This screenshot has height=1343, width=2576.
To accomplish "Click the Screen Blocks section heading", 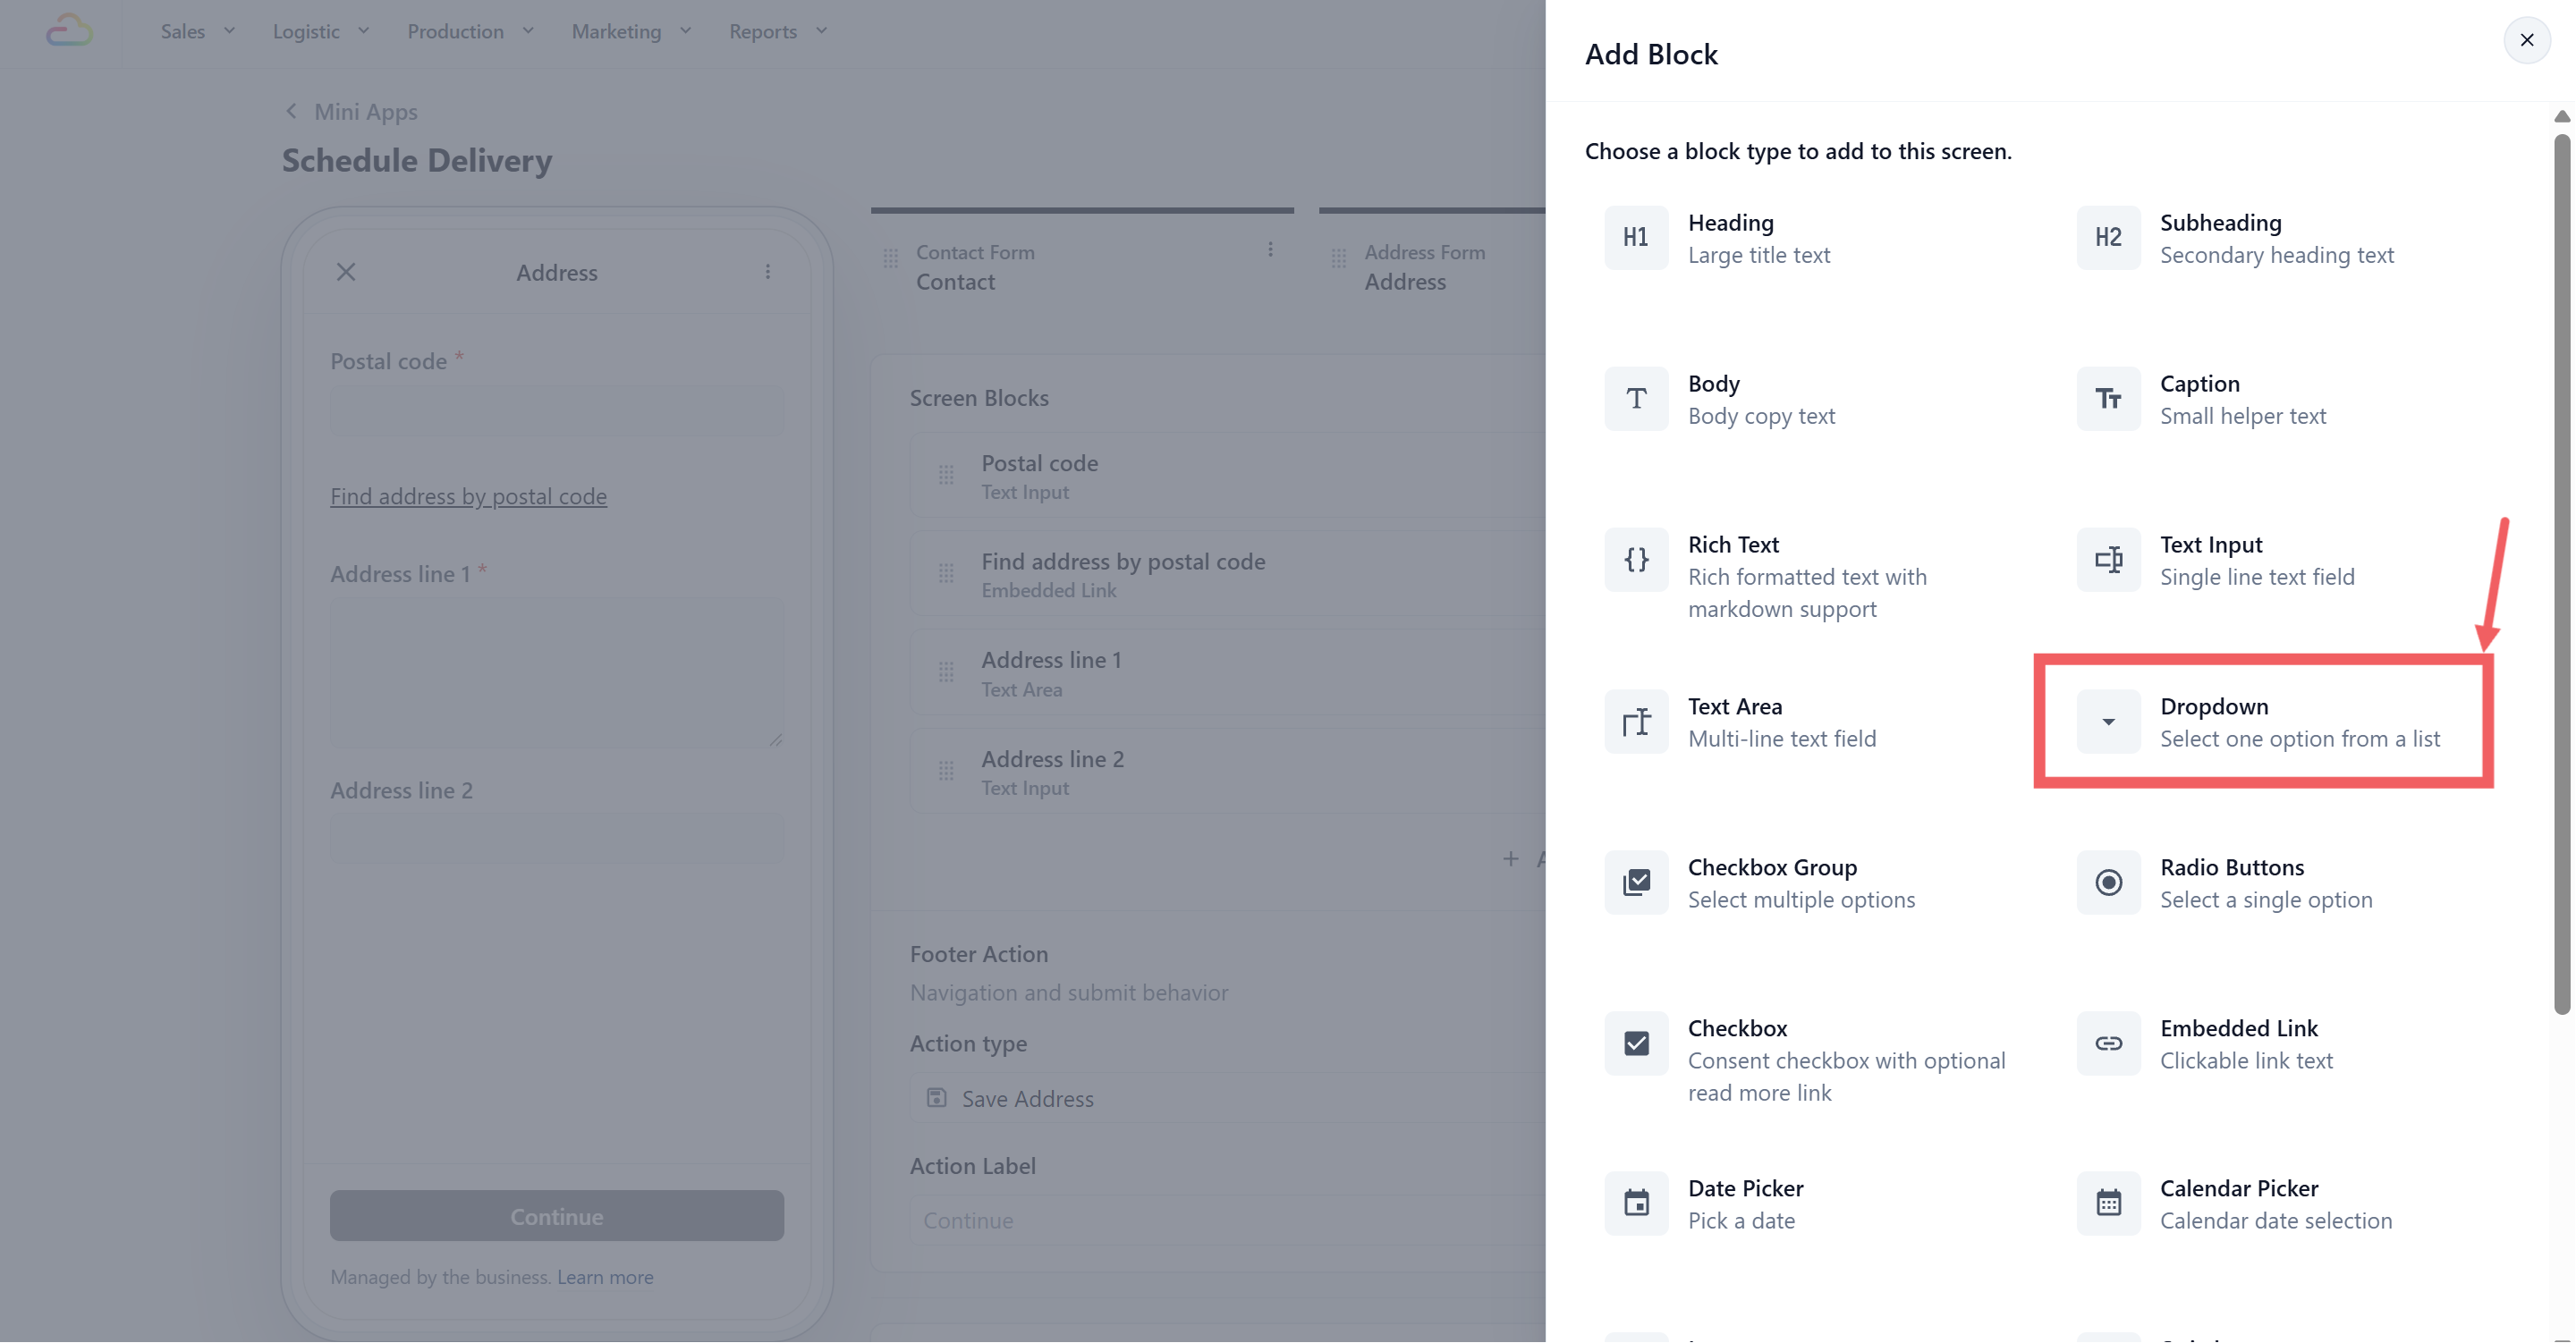I will (979, 397).
